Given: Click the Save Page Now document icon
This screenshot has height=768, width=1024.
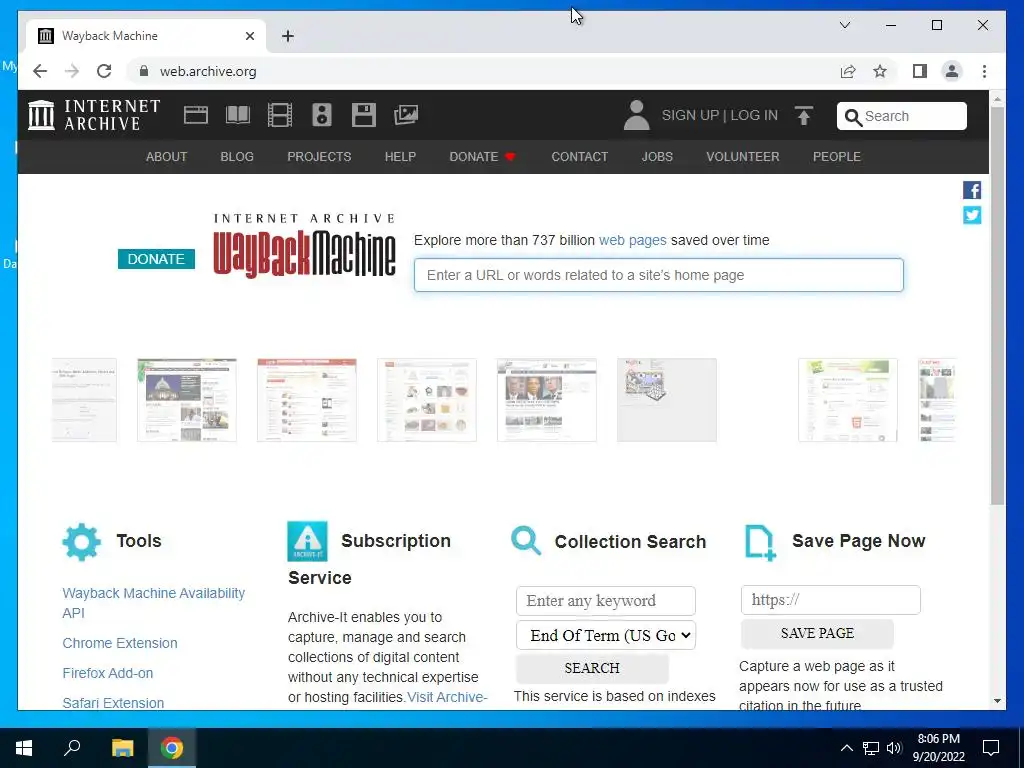Looking at the screenshot, I should point(760,542).
